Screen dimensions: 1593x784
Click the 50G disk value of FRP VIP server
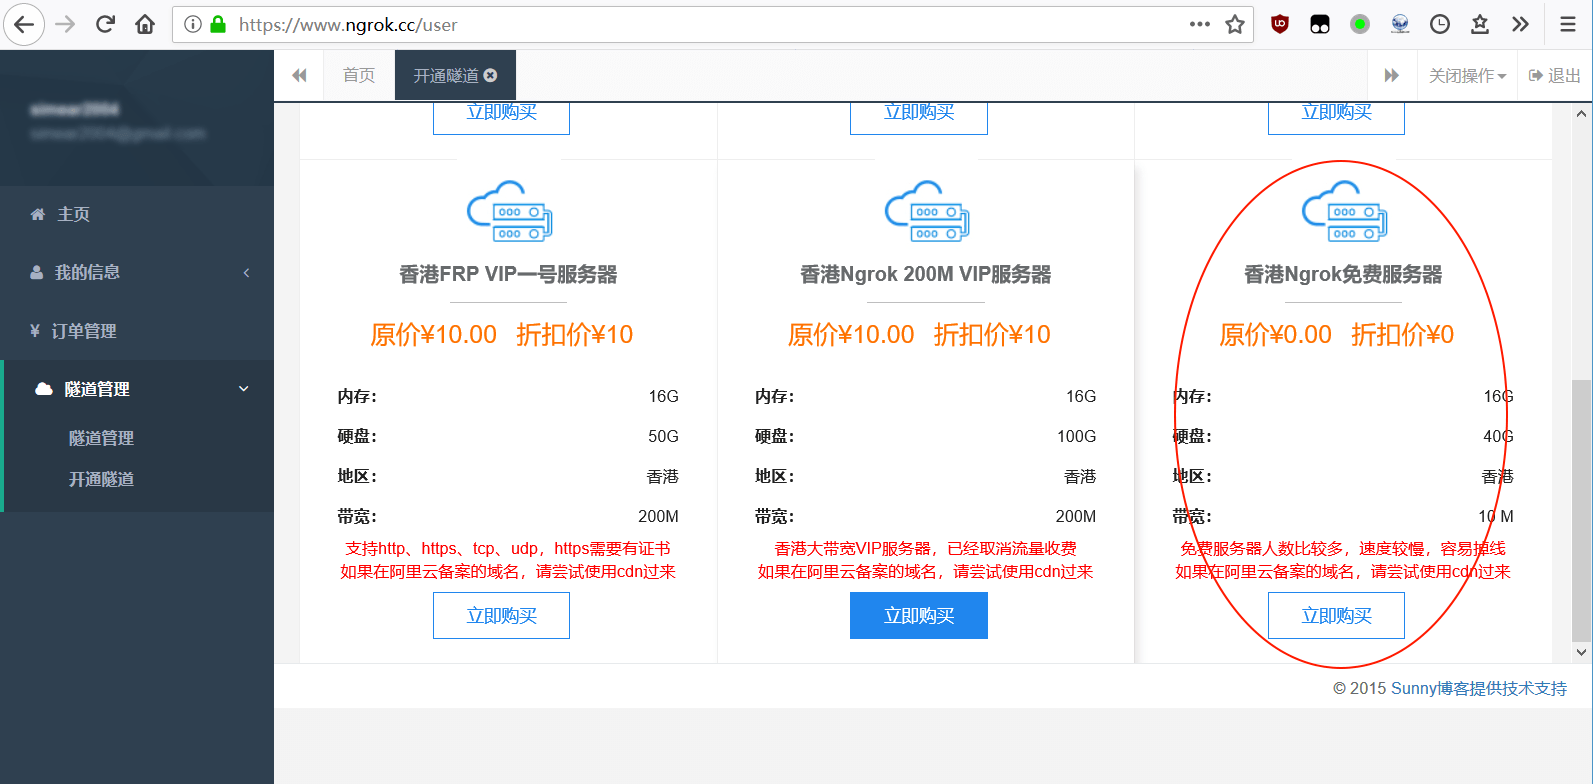(663, 436)
